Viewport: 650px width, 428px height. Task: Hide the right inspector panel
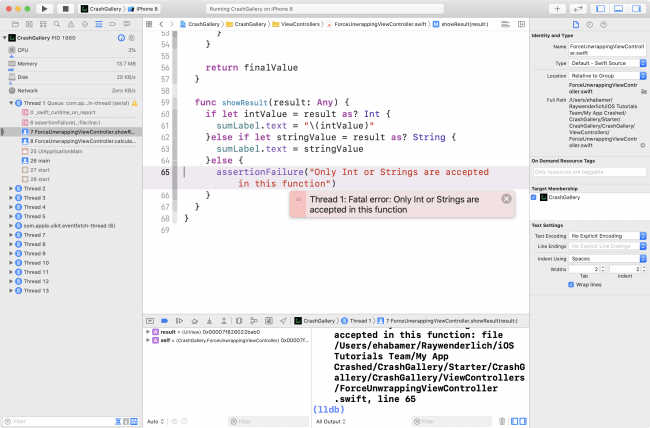(x=636, y=8)
